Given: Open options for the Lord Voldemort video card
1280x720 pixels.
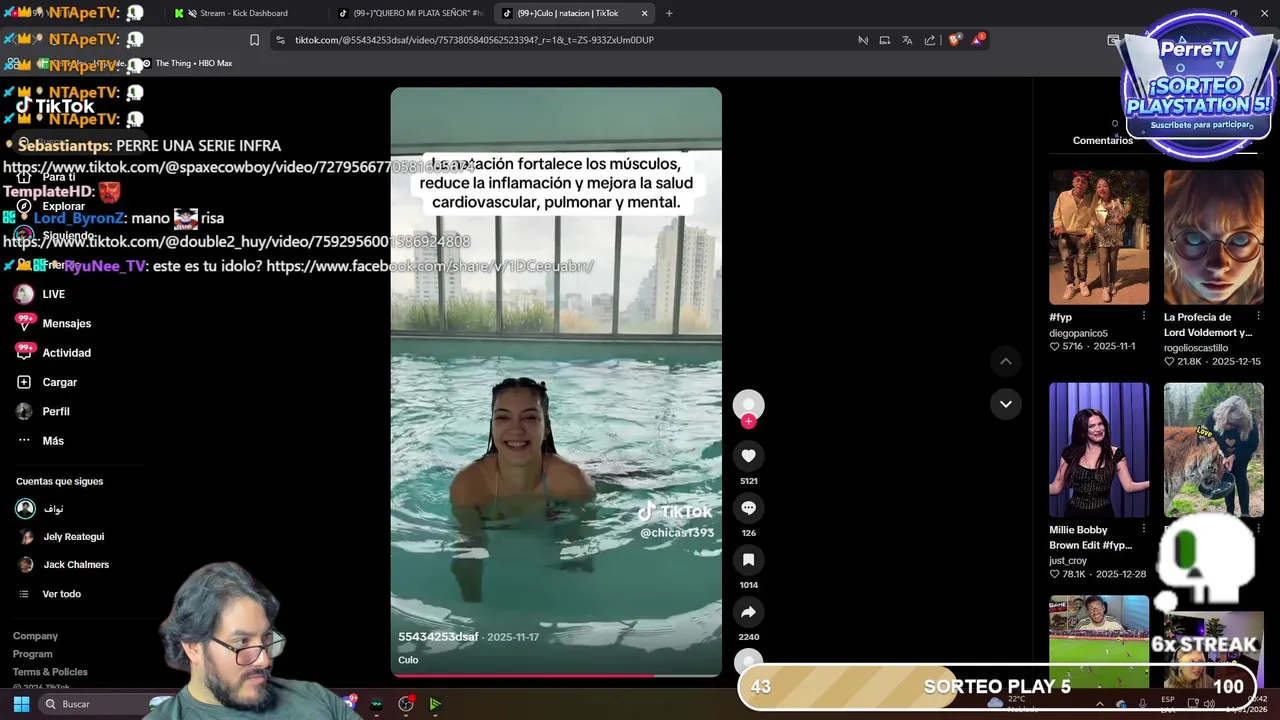Looking at the screenshot, I should point(1258,316).
